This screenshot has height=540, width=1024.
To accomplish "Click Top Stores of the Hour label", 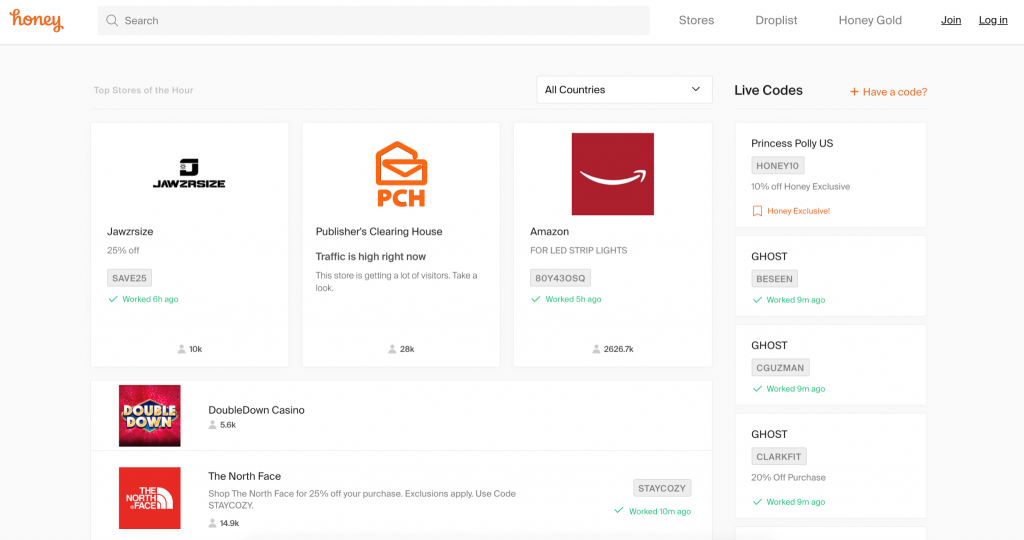I will pos(144,90).
